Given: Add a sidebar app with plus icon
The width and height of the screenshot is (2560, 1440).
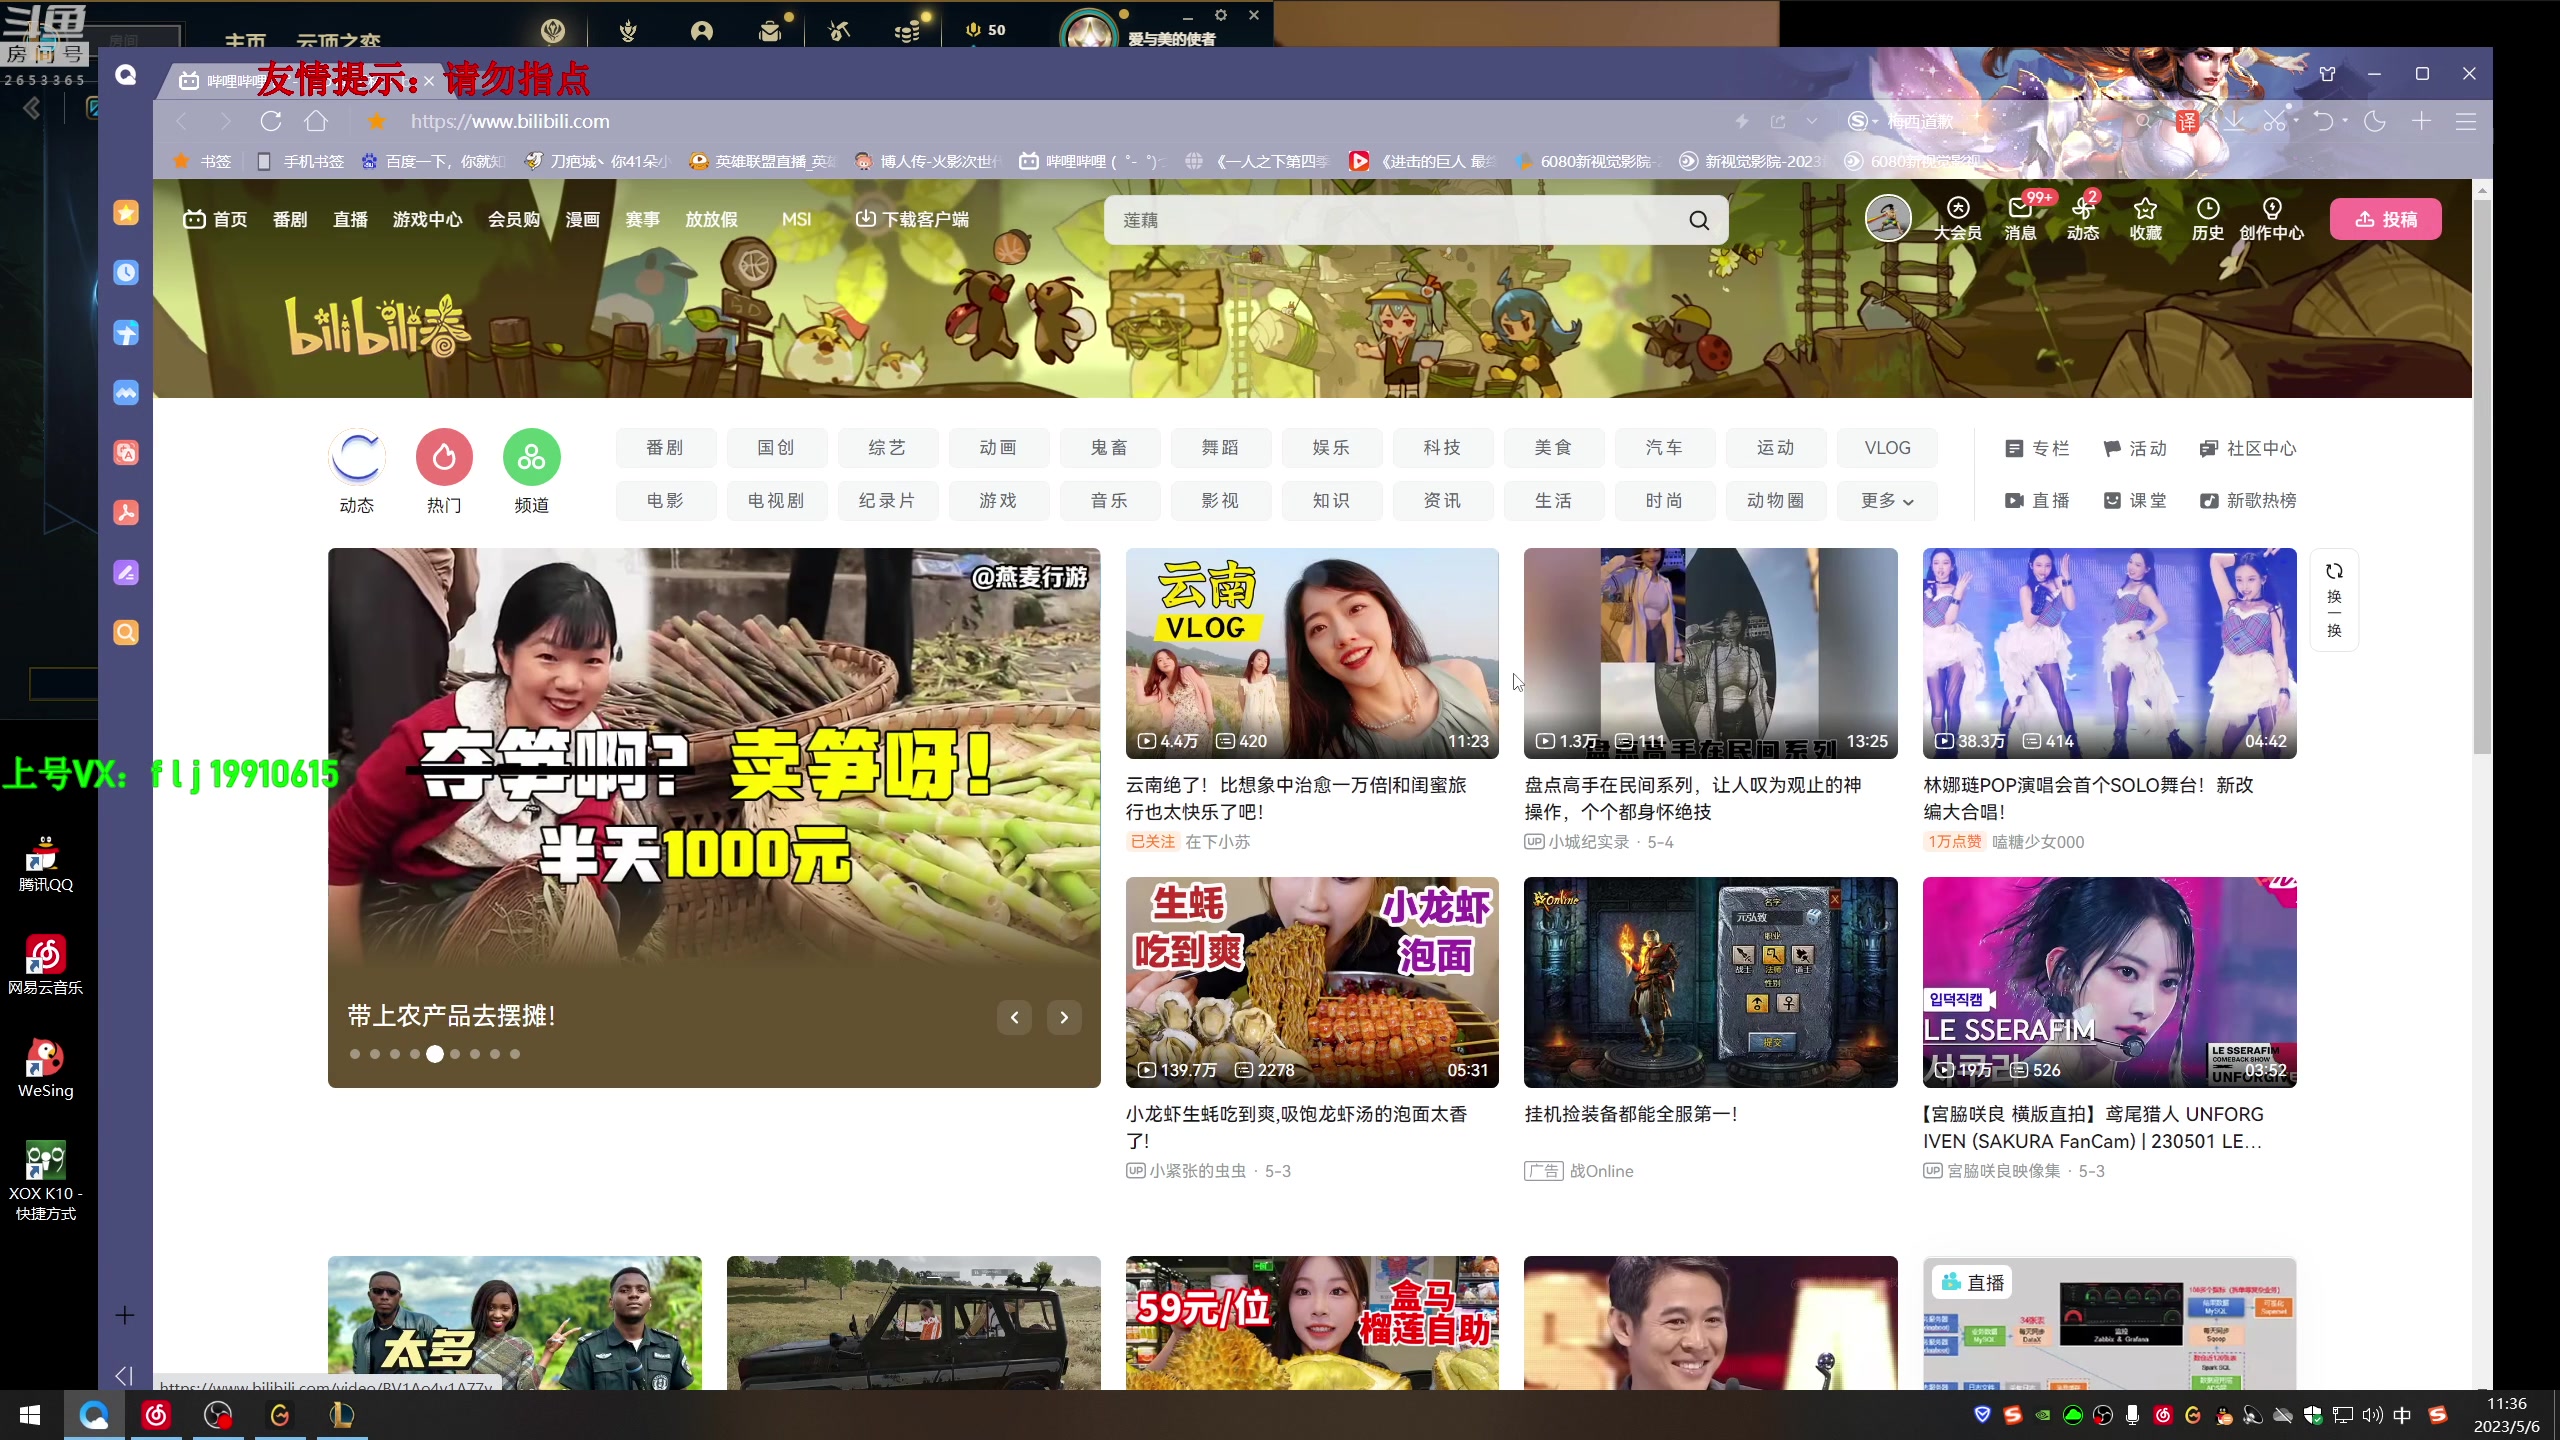Looking at the screenshot, I should coord(125,1315).
